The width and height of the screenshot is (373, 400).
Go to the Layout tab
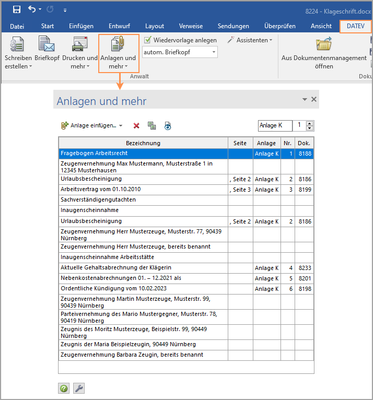(154, 26)
